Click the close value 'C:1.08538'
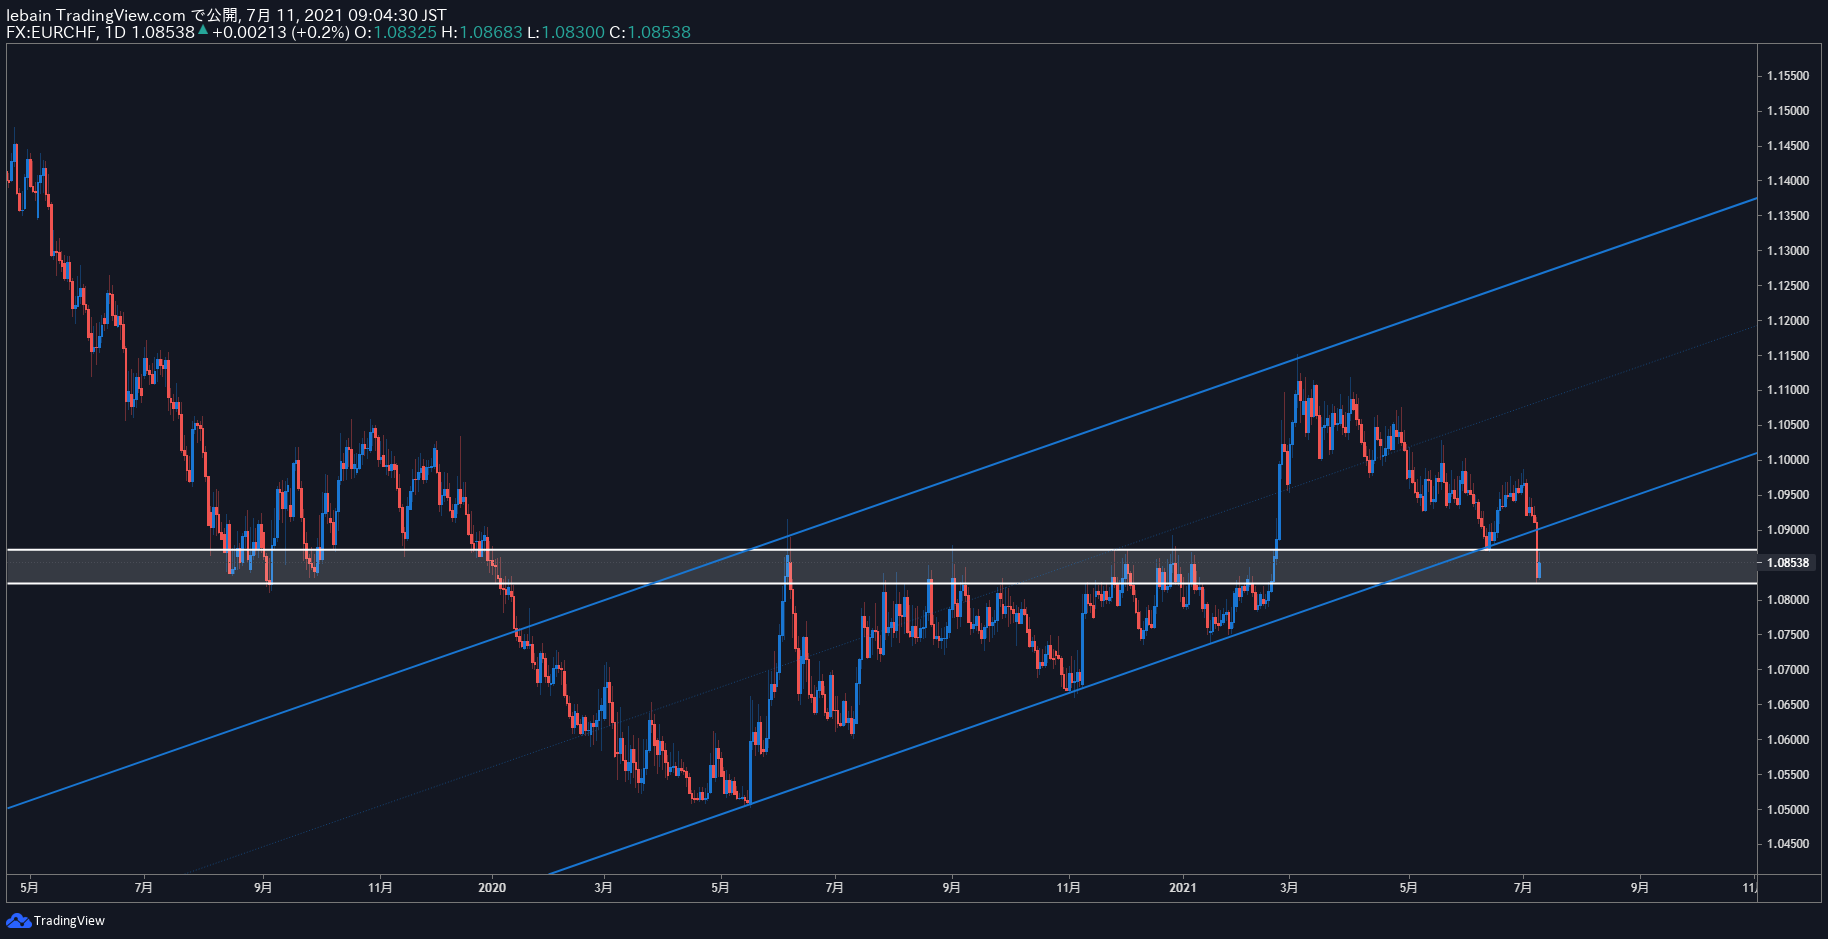The height and width of the screenshot is (939, 1828). [x=650, y=32]
